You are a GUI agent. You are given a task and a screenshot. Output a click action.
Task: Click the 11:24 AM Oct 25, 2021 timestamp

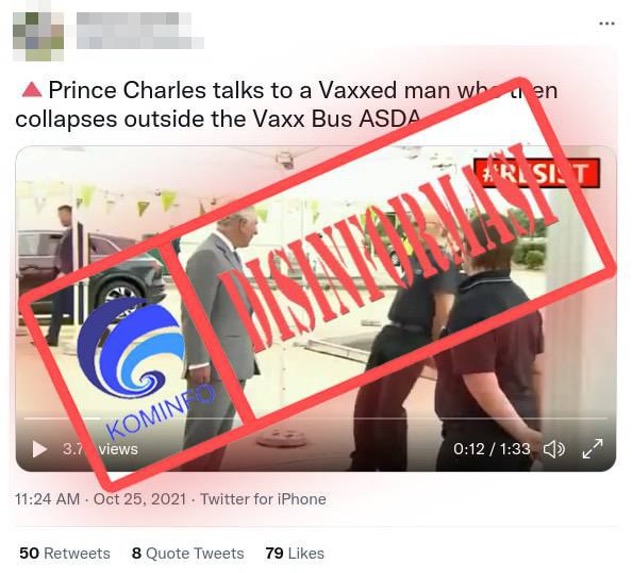pyautogui.click(x=100, y=499)
